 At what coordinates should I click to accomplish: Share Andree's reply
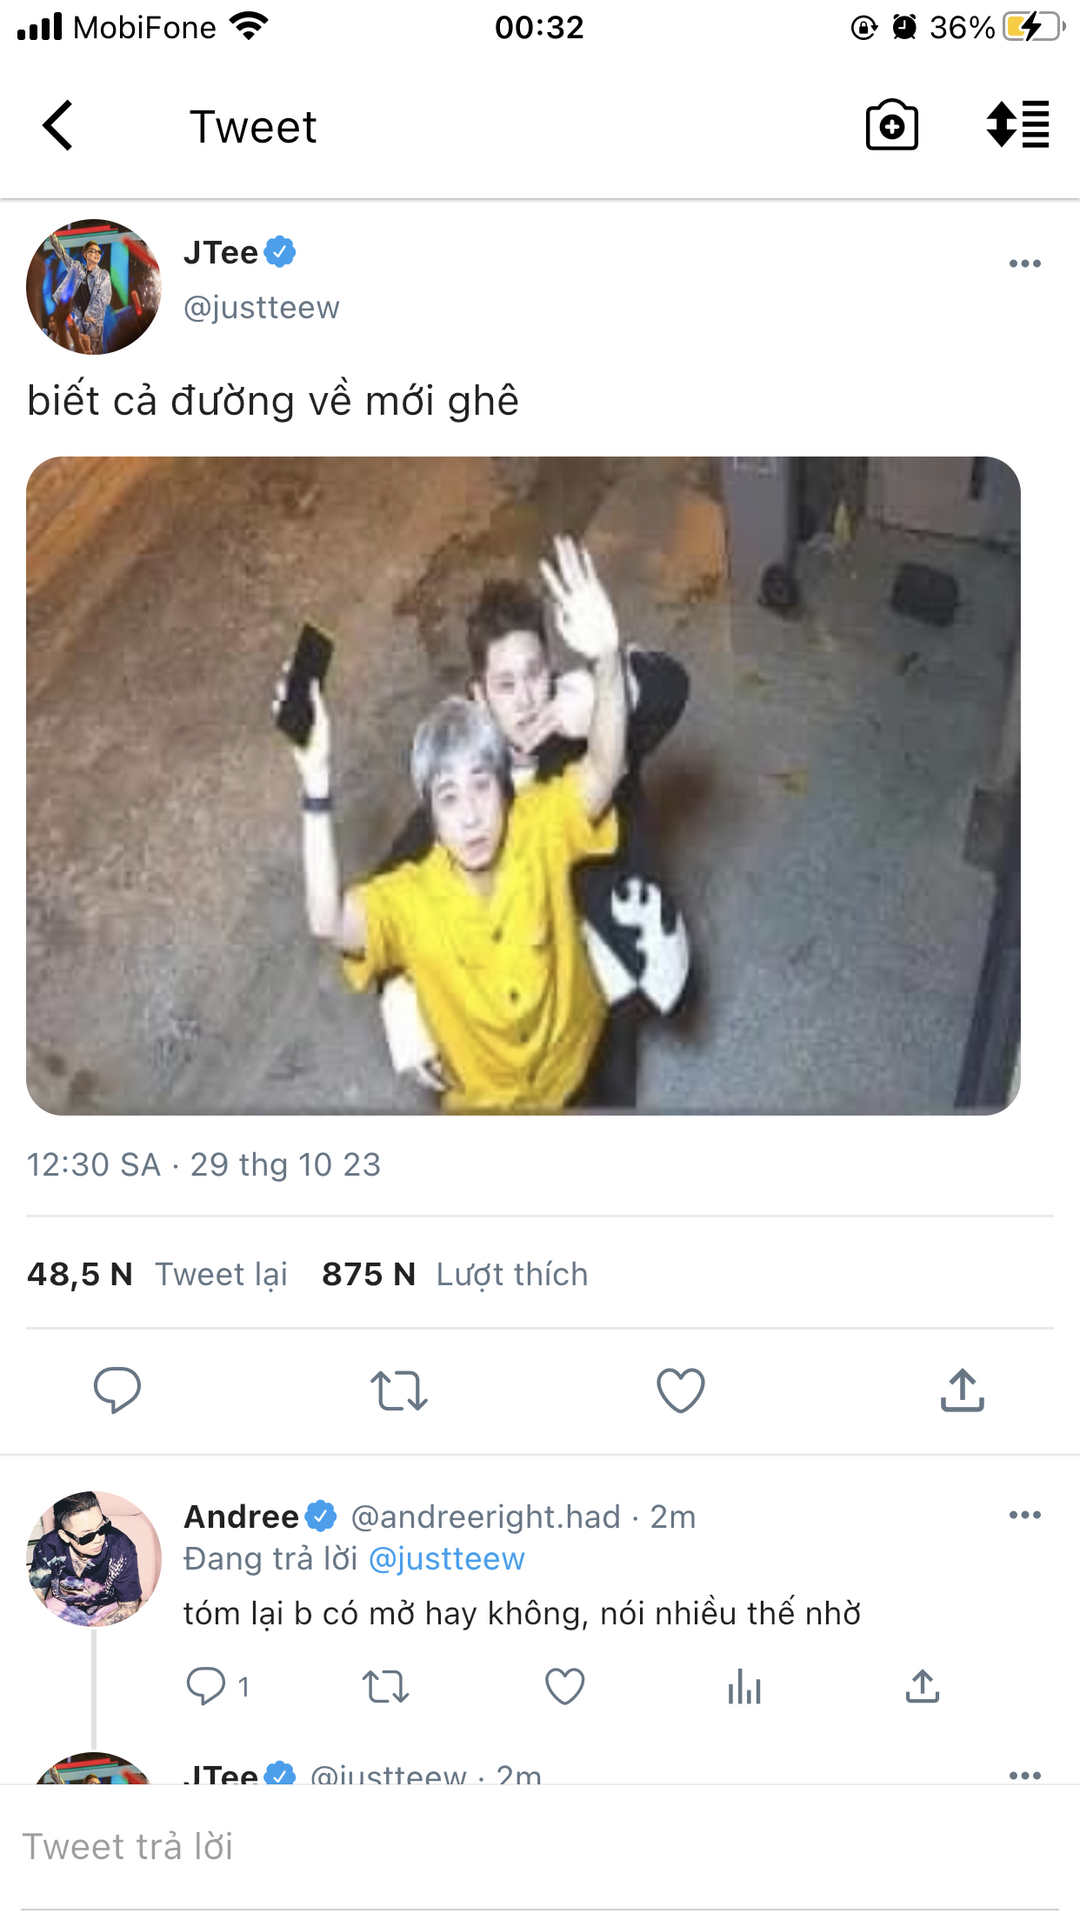922,1686
